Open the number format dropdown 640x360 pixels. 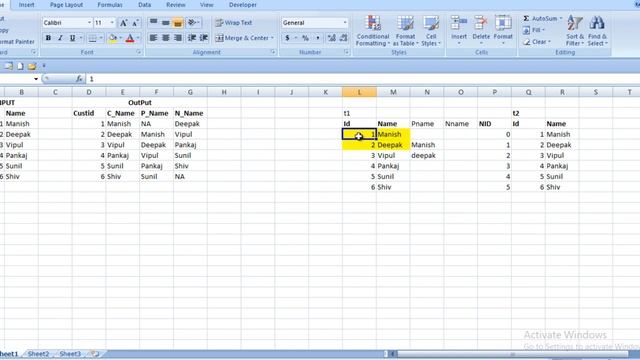coord(345,23)
